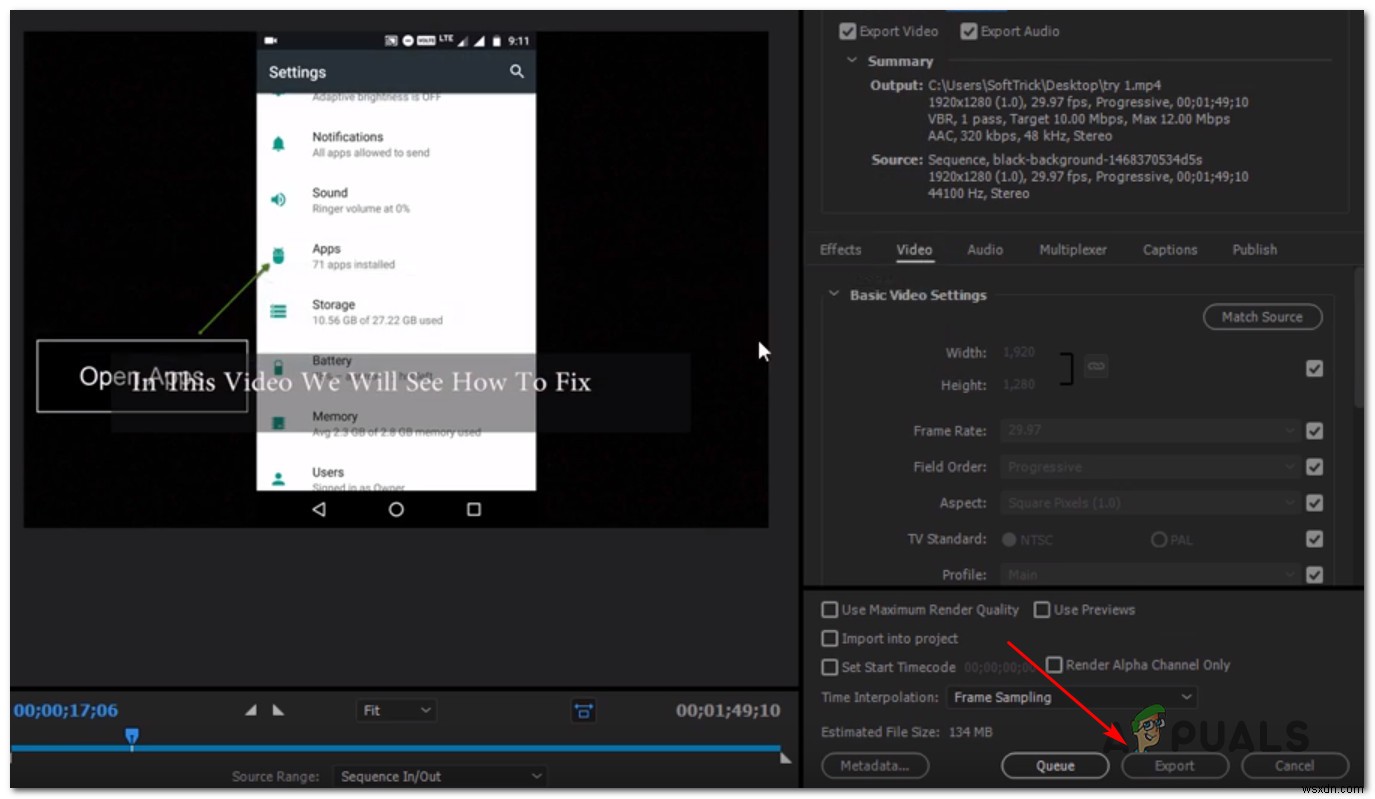This screenshot has width=1375, height=799.
Task: Enable Use Maximum Render Quality
Action: (x=830, y=609)
